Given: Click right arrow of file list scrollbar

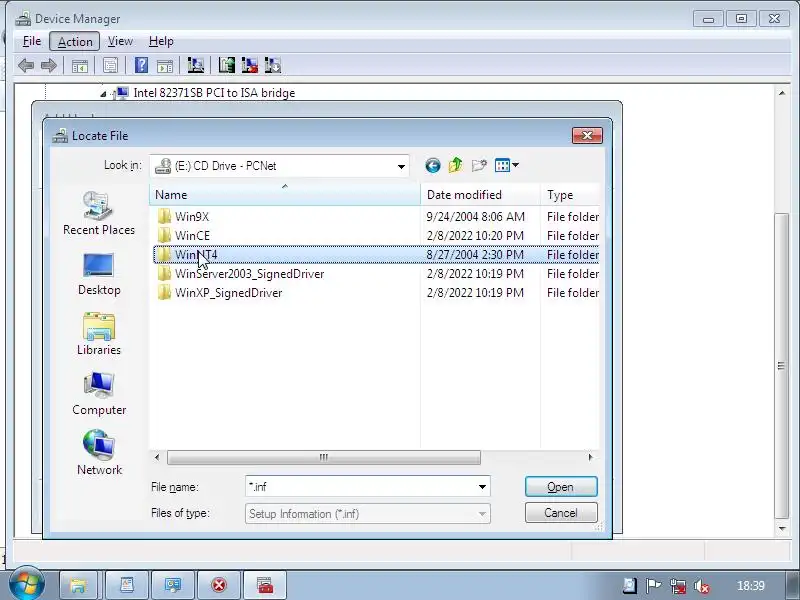Looking at the screenshot, I should pyautogui.click(x=590, y=457).
